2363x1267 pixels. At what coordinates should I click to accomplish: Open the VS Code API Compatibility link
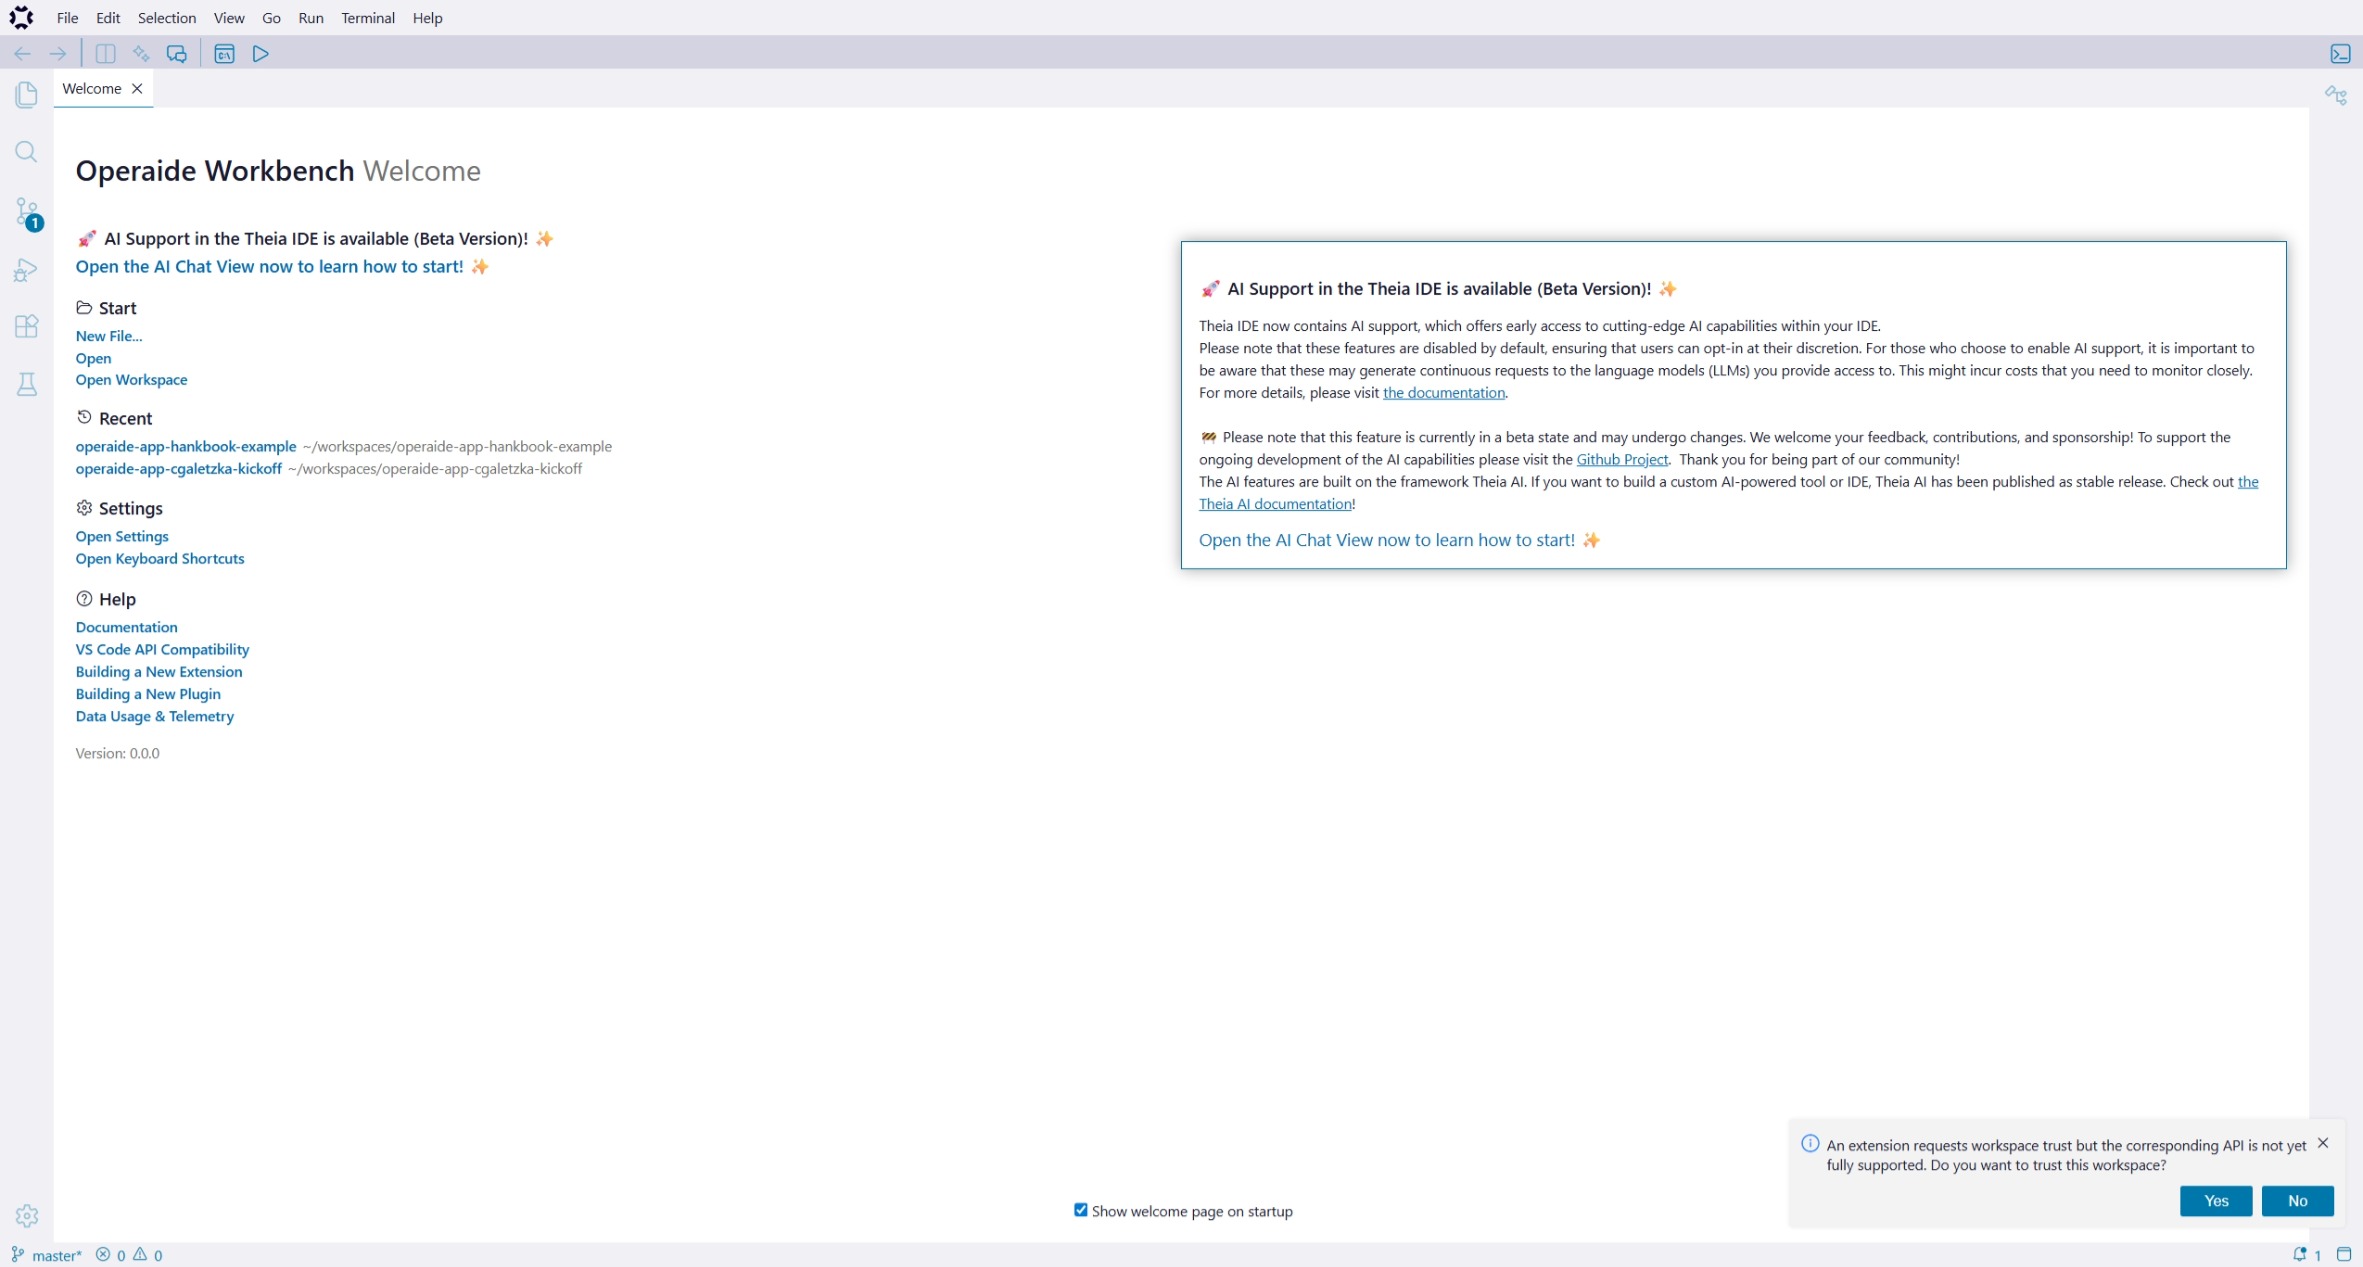(x=162, y=650)
